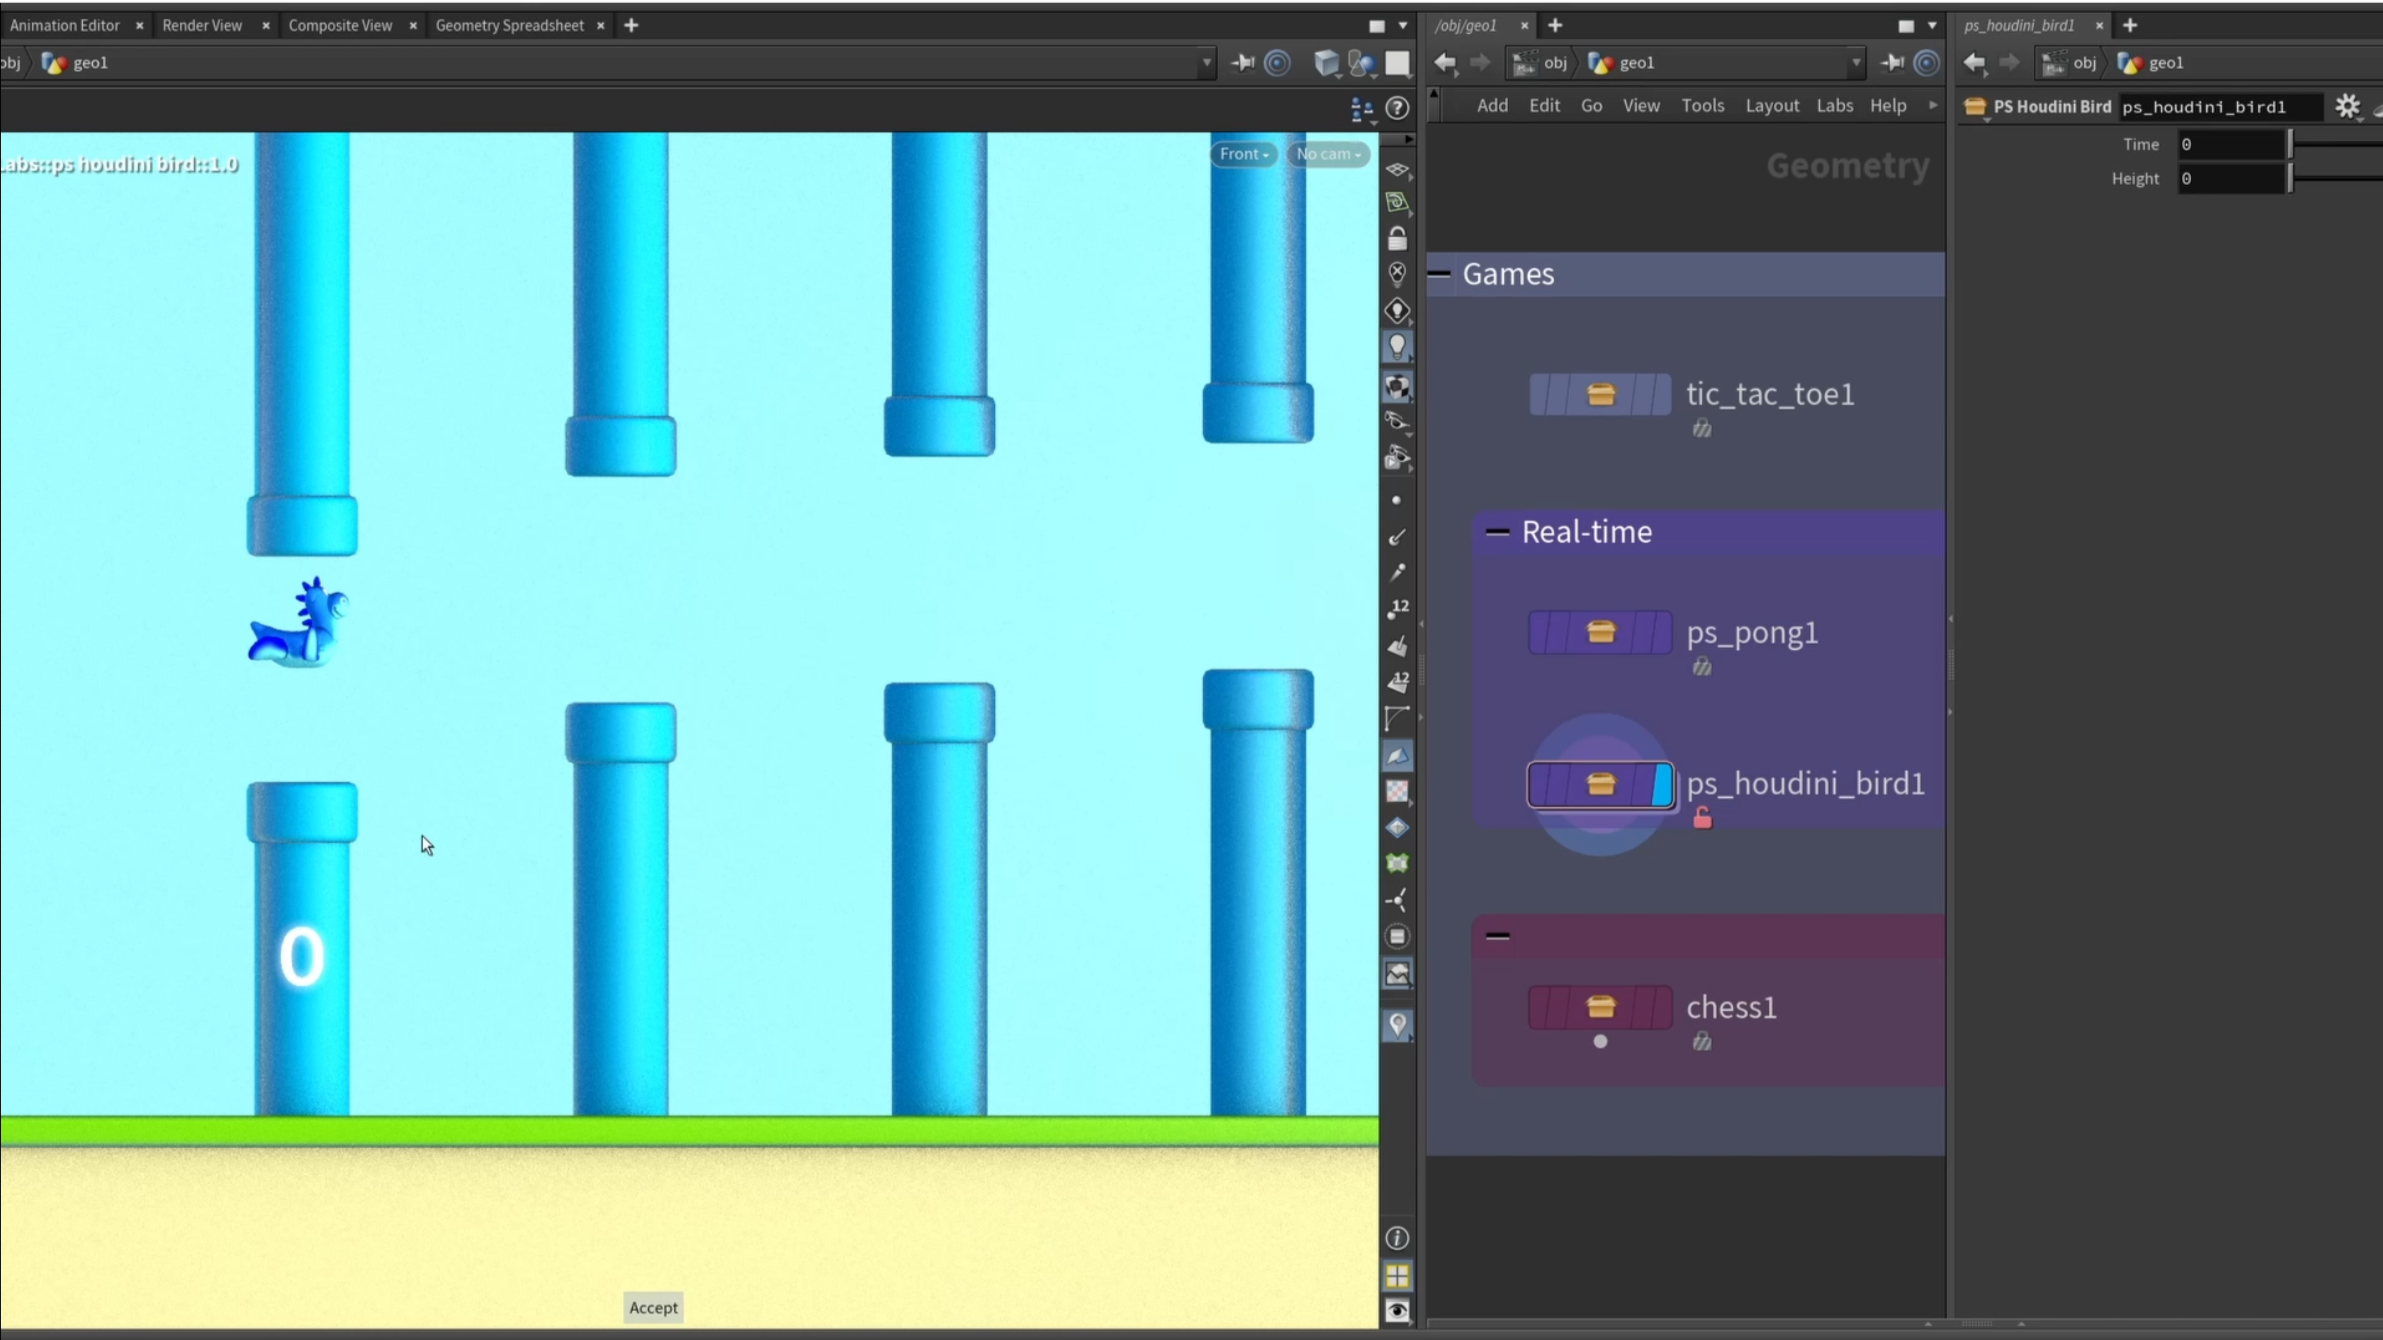This screenshot has height=1340, width=2383.
Task: Collapse the Games network box
Action: [x=1440, y=274]
